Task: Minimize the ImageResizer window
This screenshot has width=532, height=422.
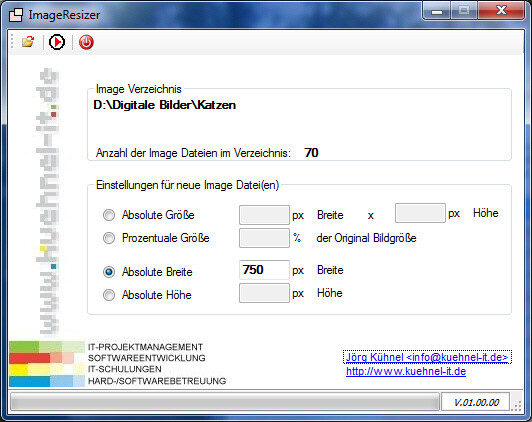Action: (x=437, y=11)
